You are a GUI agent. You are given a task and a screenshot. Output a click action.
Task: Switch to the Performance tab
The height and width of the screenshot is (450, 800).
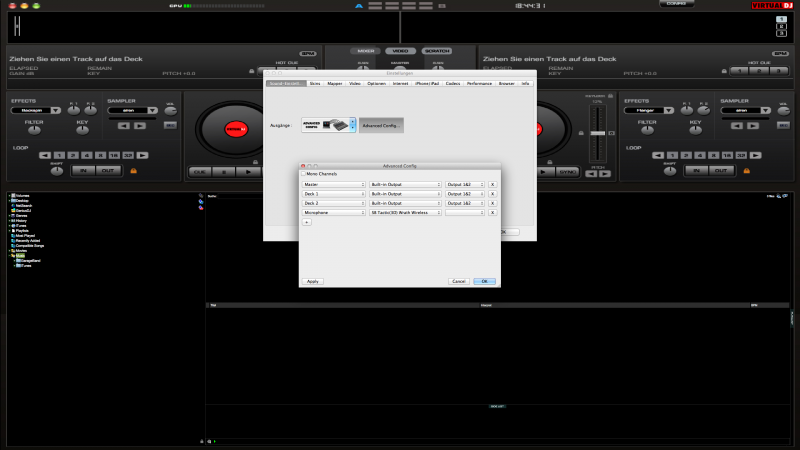(479, 83)
